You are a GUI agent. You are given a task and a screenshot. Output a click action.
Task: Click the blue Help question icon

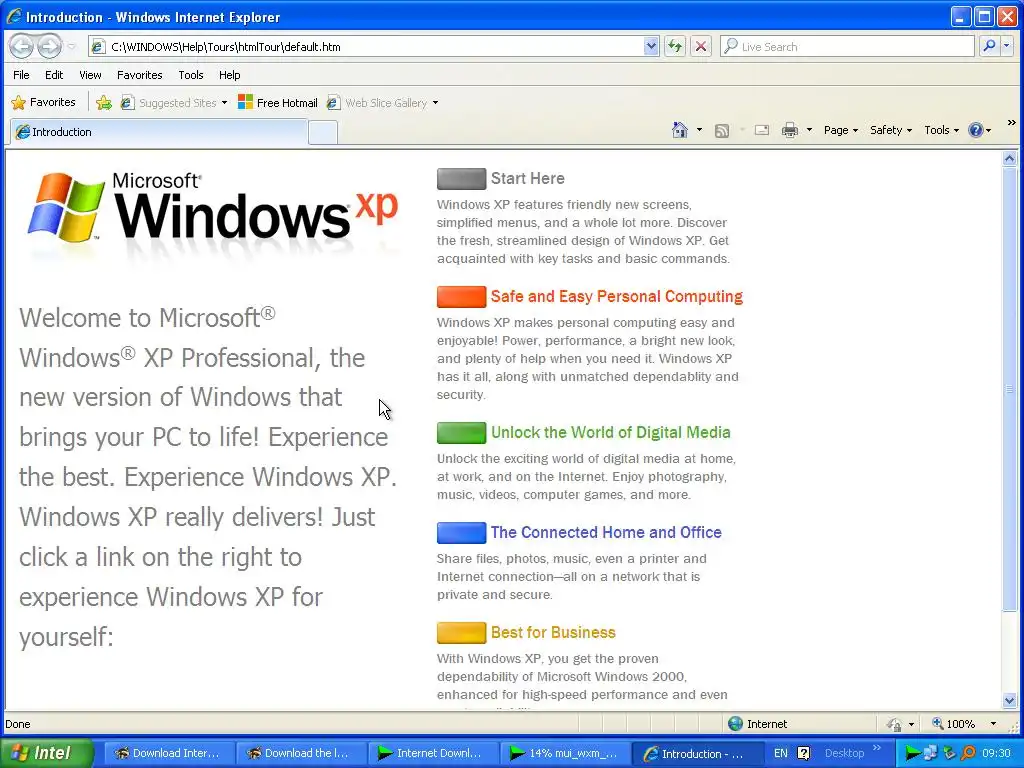tap(976, 130)
